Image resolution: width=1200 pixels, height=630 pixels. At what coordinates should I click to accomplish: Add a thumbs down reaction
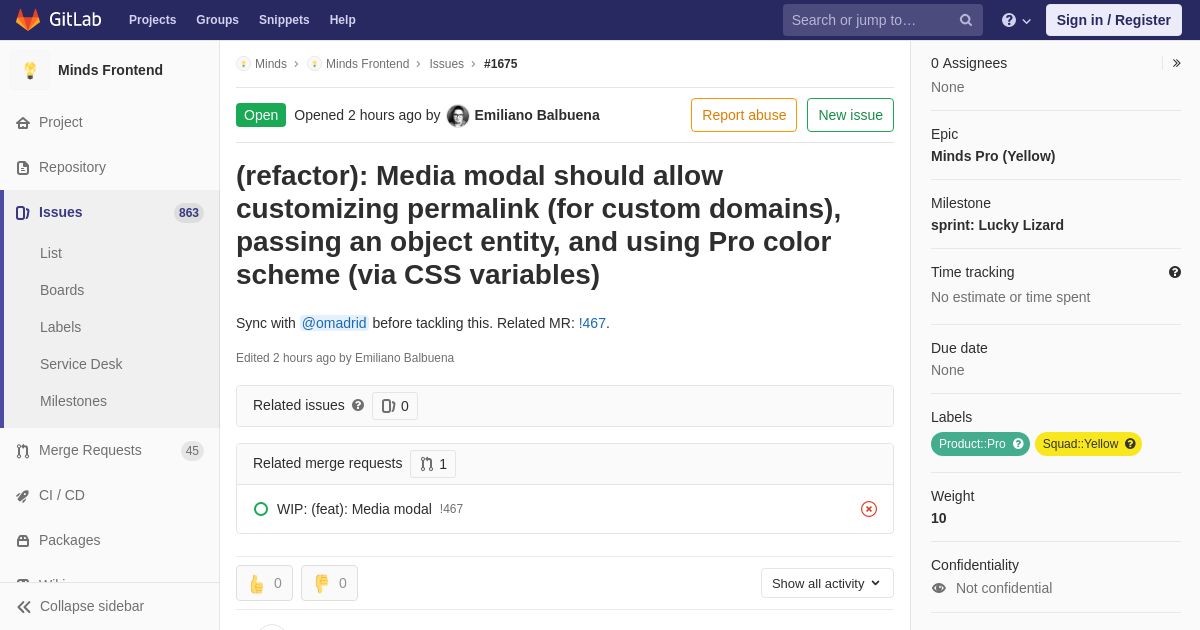click(329, 583)
